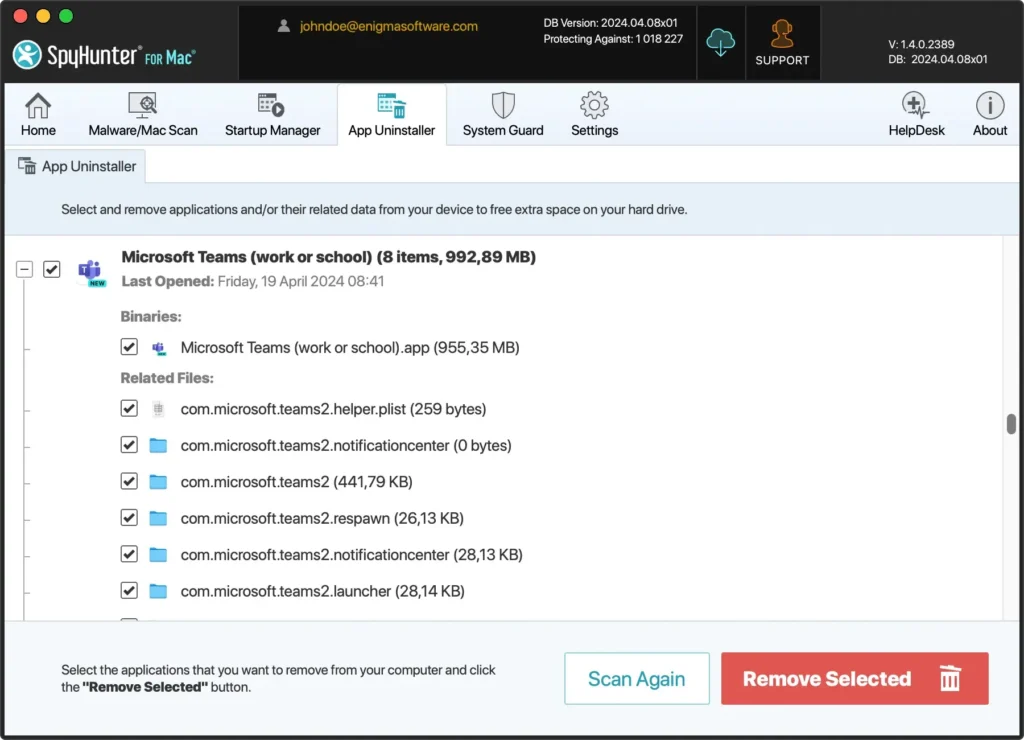Uncheck notificationcenter (28,13 KB) checkbox
The width and height of the screenshot is (1024, 740).
pyautogui.click(x=129, y=555)
